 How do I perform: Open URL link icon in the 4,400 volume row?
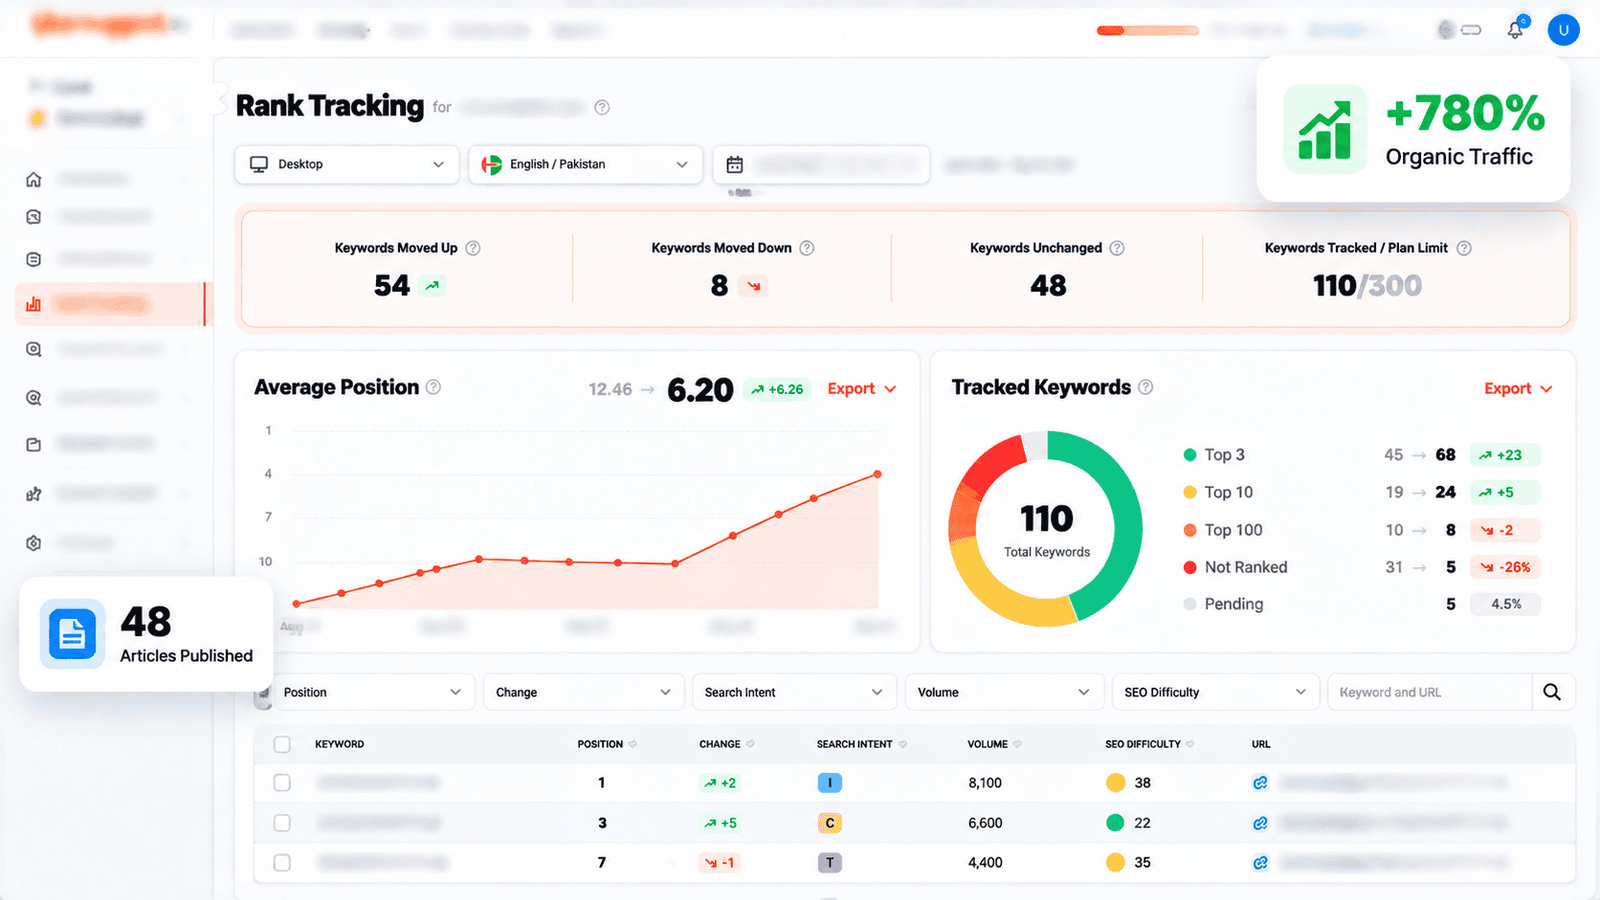tap(1260, 862)
